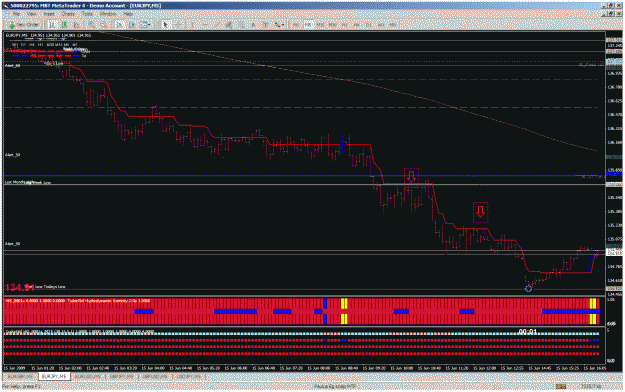Select the equidistant channel tool
This screenshot has width=625, height=392.
pyautogui.click(x=229, y=25)
